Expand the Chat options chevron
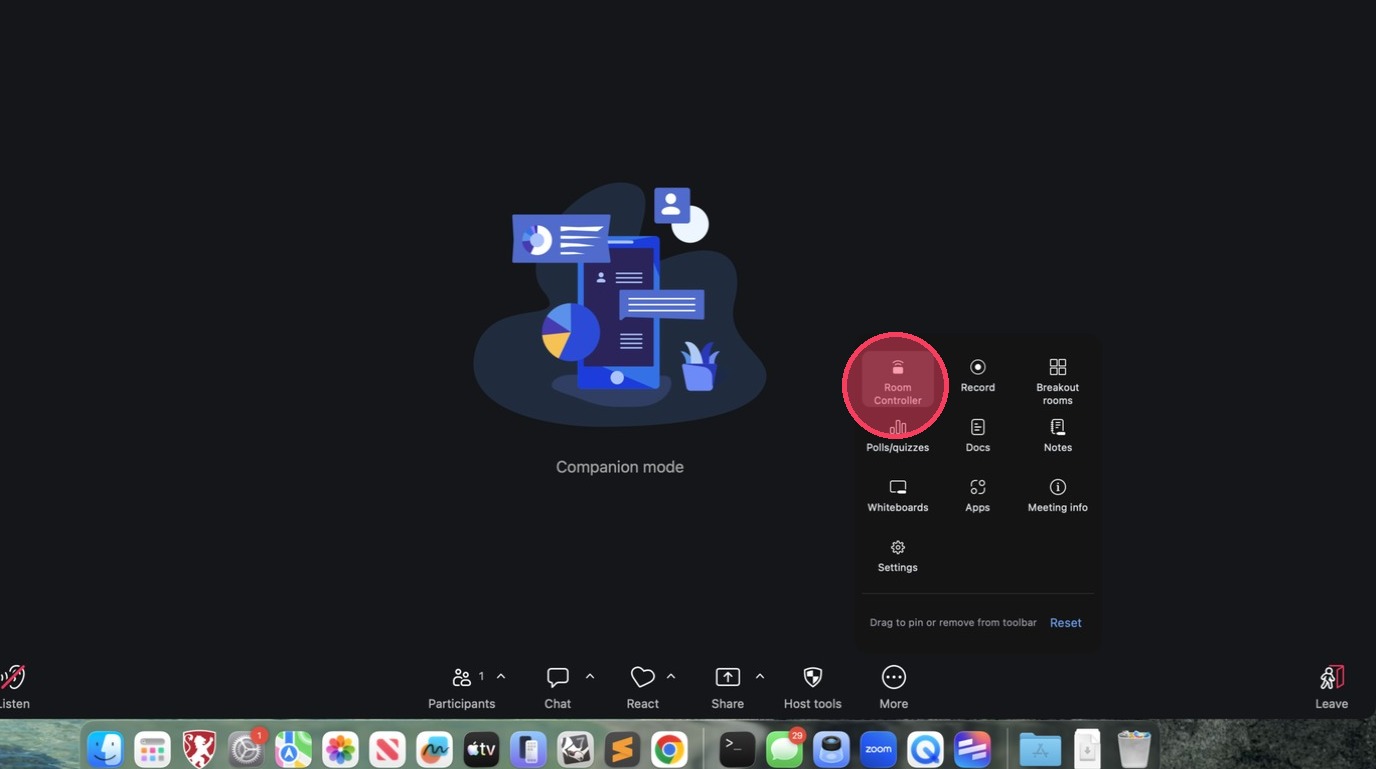 tap(590, 677)
